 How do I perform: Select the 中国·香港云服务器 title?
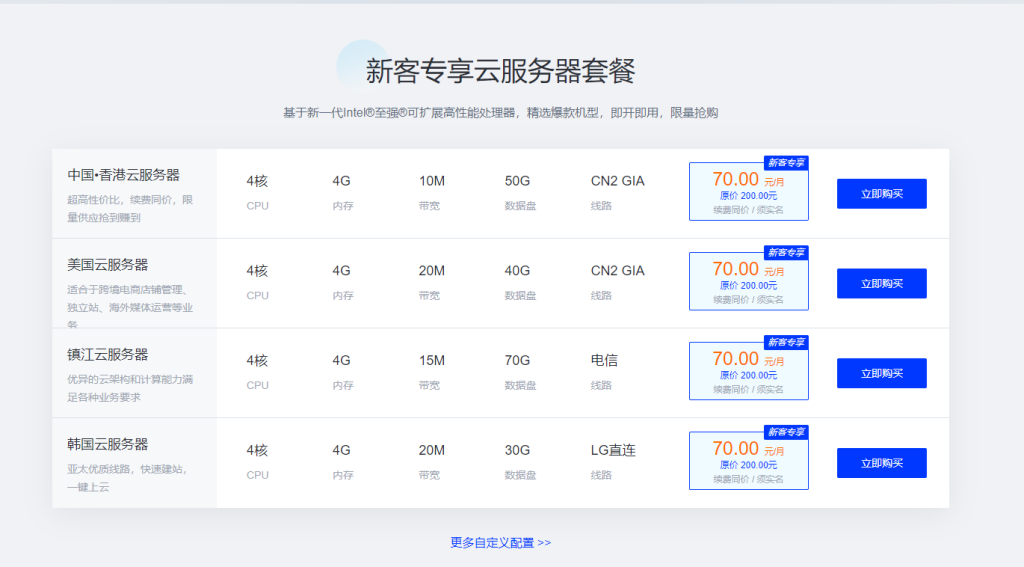coord(124,175)
